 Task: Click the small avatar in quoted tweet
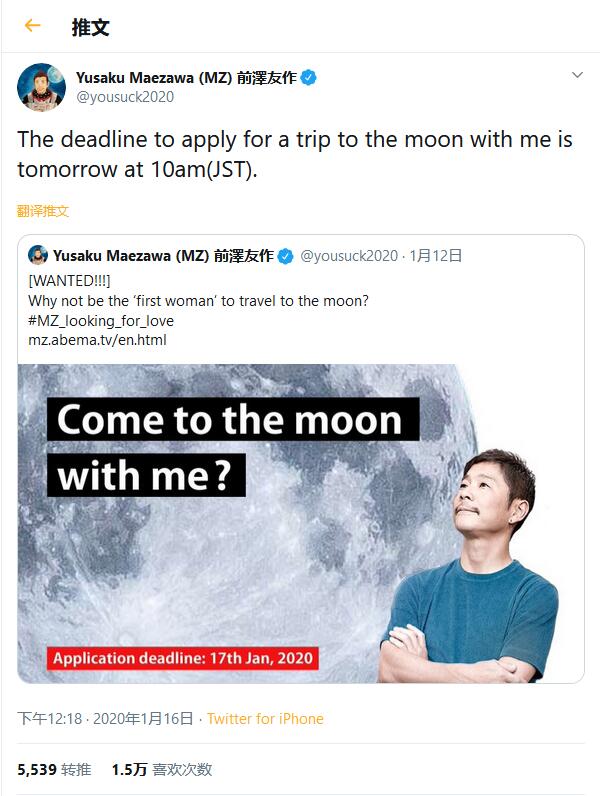(x=38, y=256)
